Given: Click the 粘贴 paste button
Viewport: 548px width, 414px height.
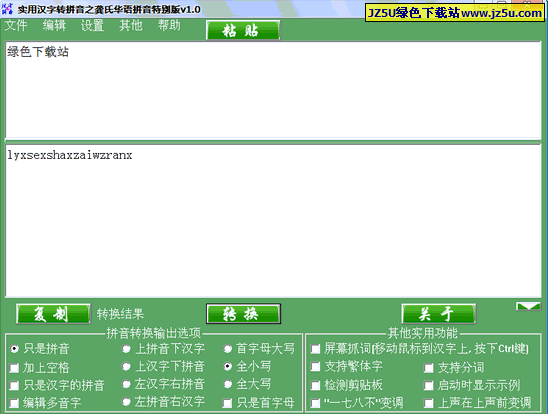Looking at the screenshot, I should tap(243, 30).
